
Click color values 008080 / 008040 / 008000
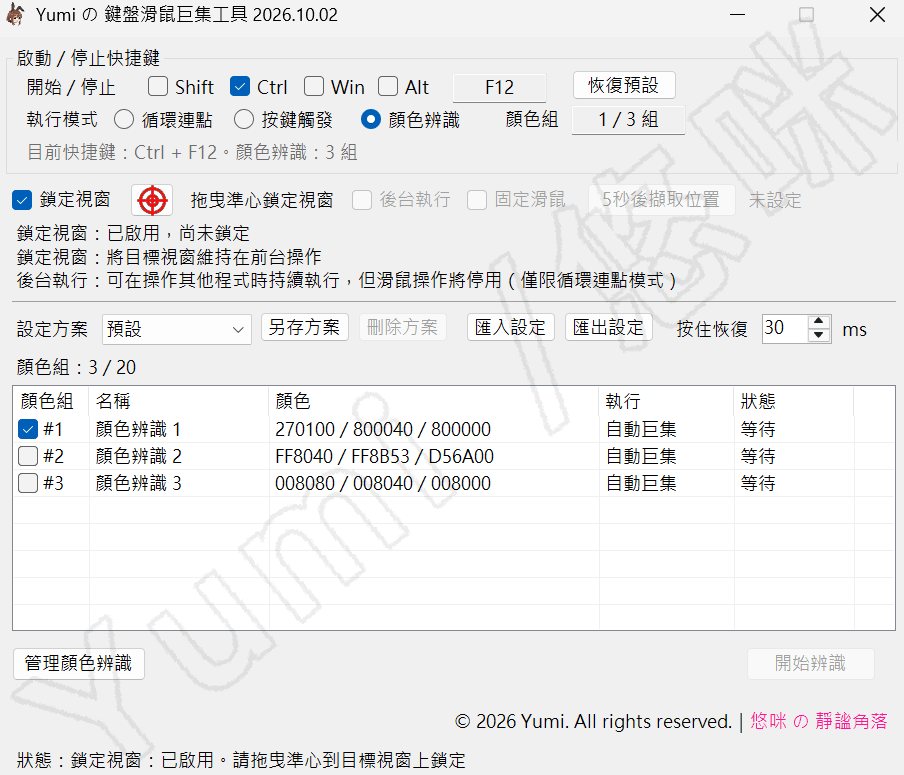pos(383,483)
